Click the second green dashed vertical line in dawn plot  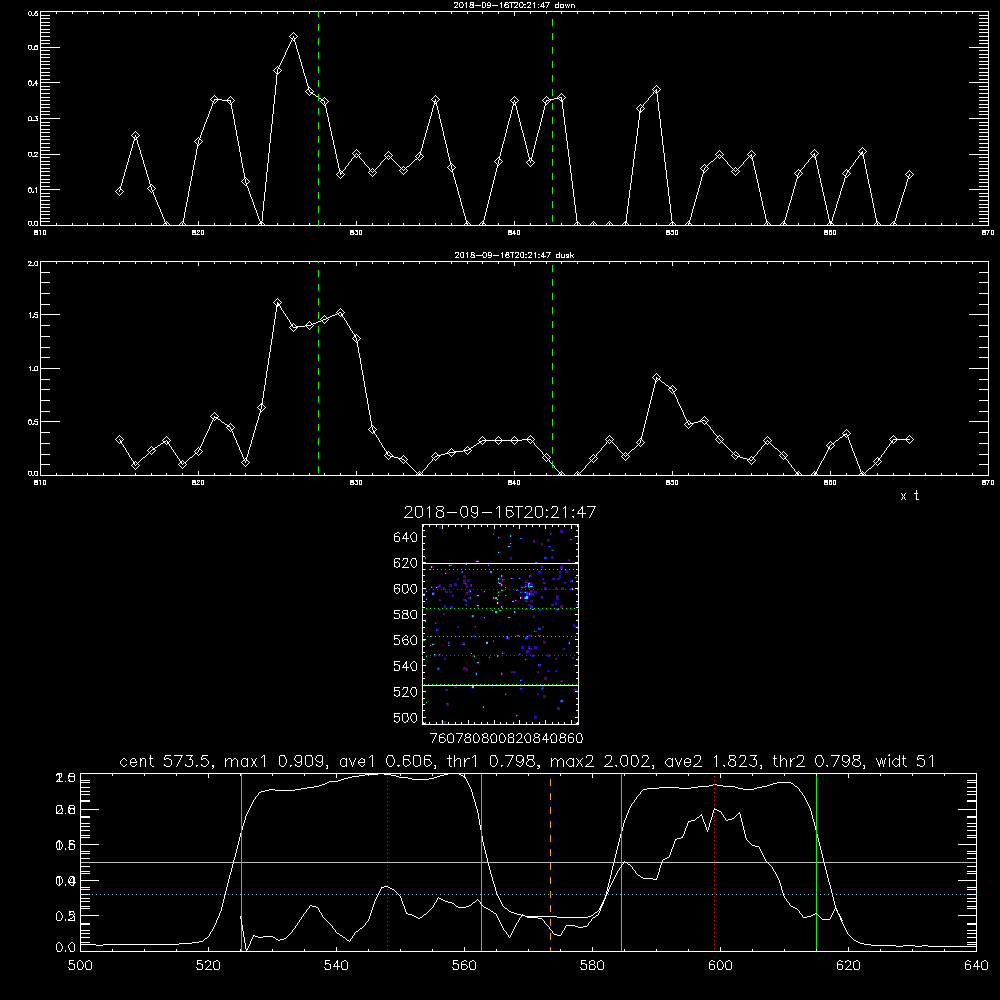pos(552,118)
